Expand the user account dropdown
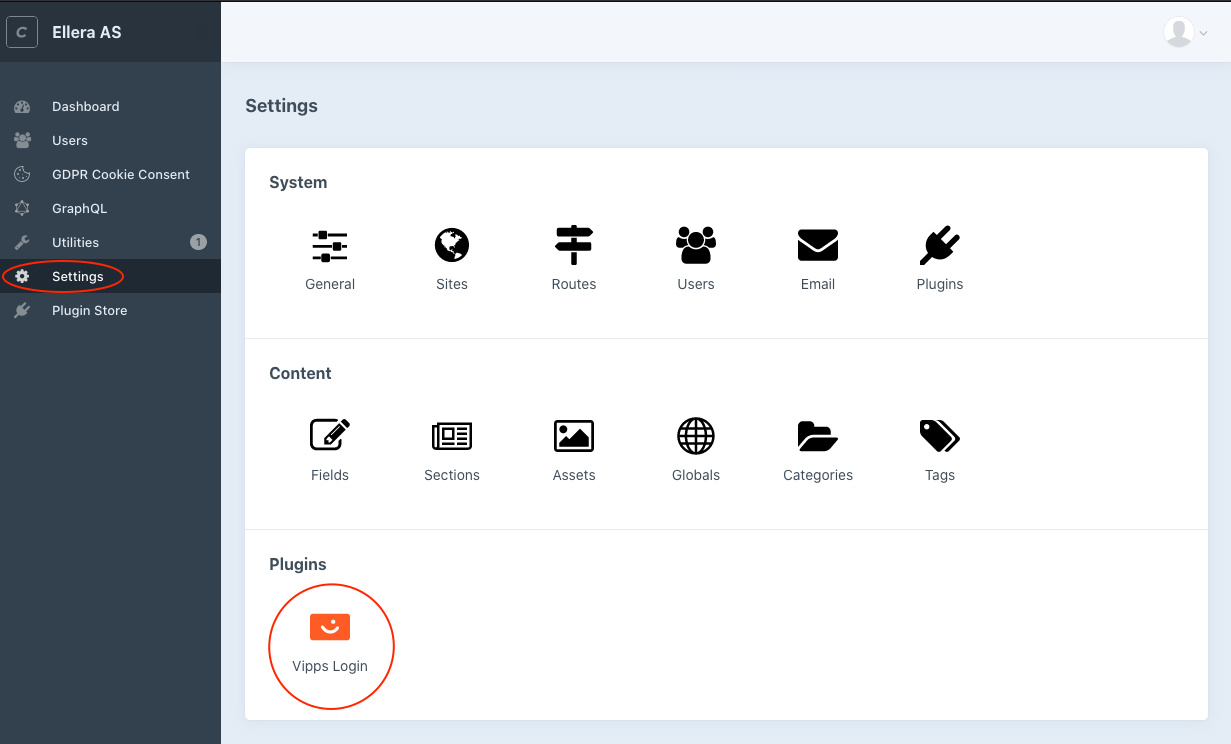This screenshot has height=744, width=1231. [1184, 32]
